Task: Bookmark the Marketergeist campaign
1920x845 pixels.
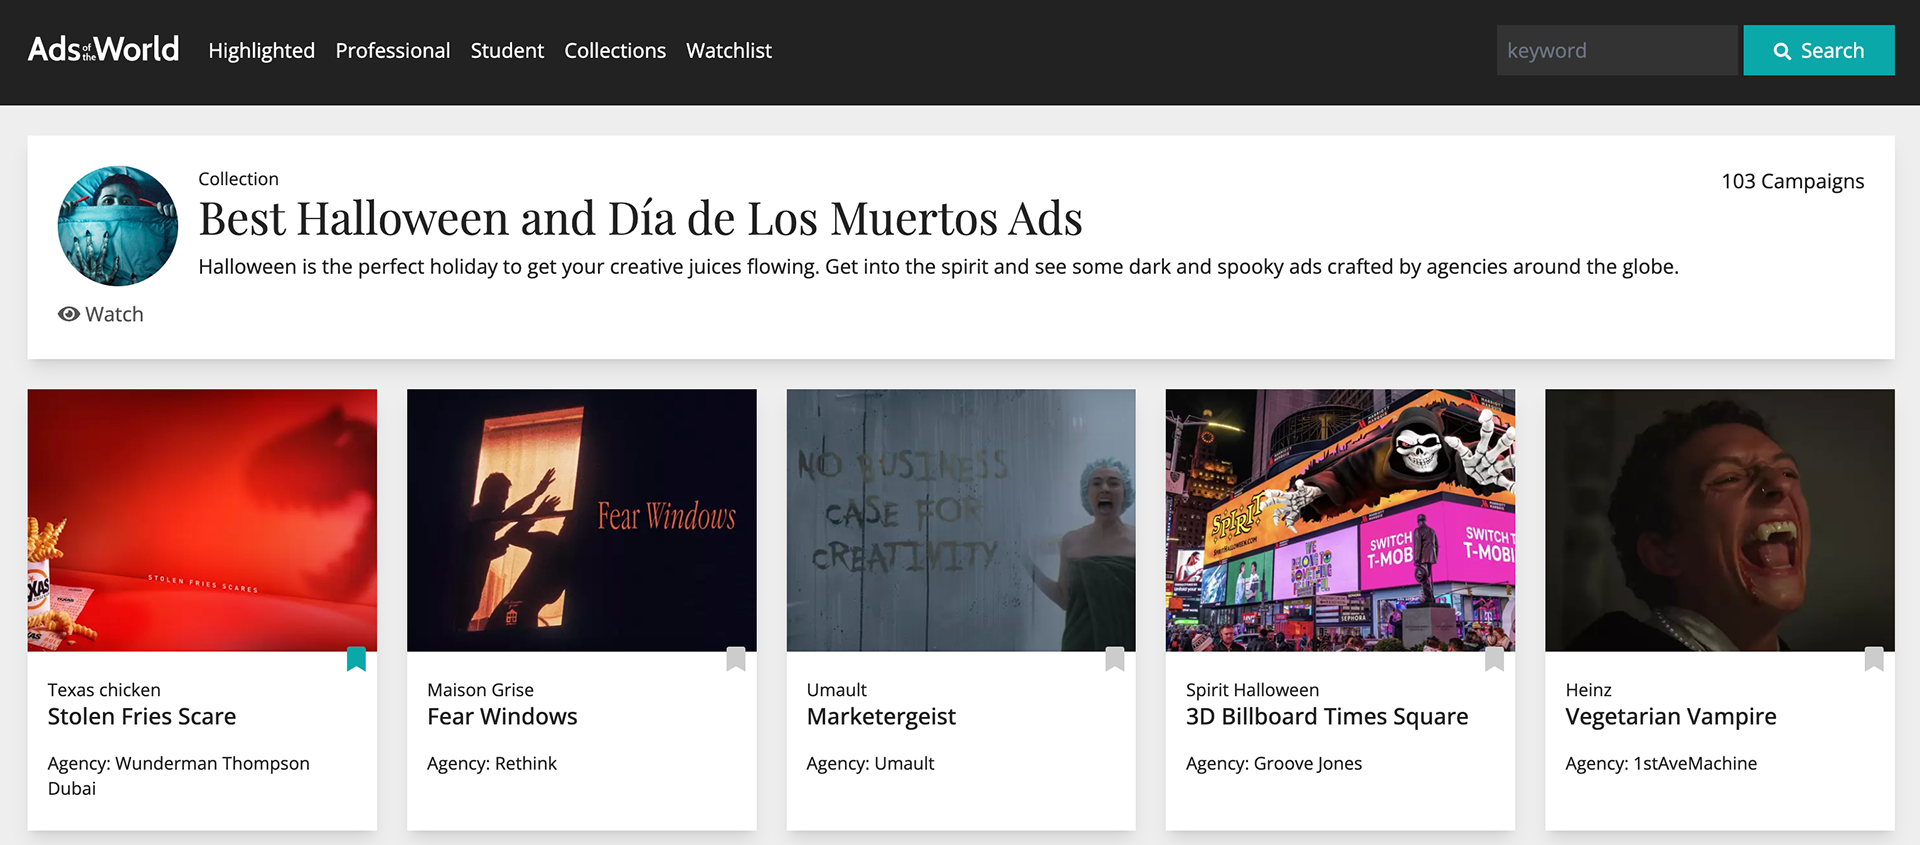Action: 1115,659
